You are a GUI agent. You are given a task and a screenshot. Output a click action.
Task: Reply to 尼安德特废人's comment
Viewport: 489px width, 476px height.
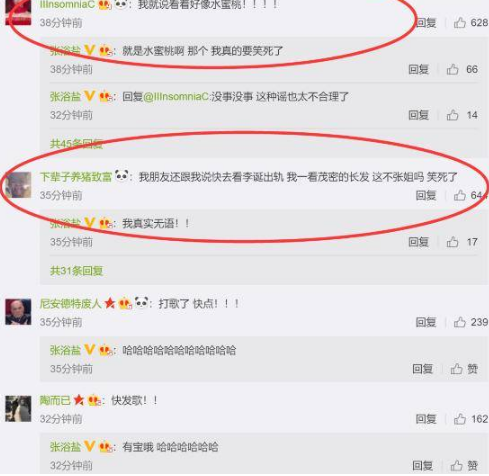(426, 322)
